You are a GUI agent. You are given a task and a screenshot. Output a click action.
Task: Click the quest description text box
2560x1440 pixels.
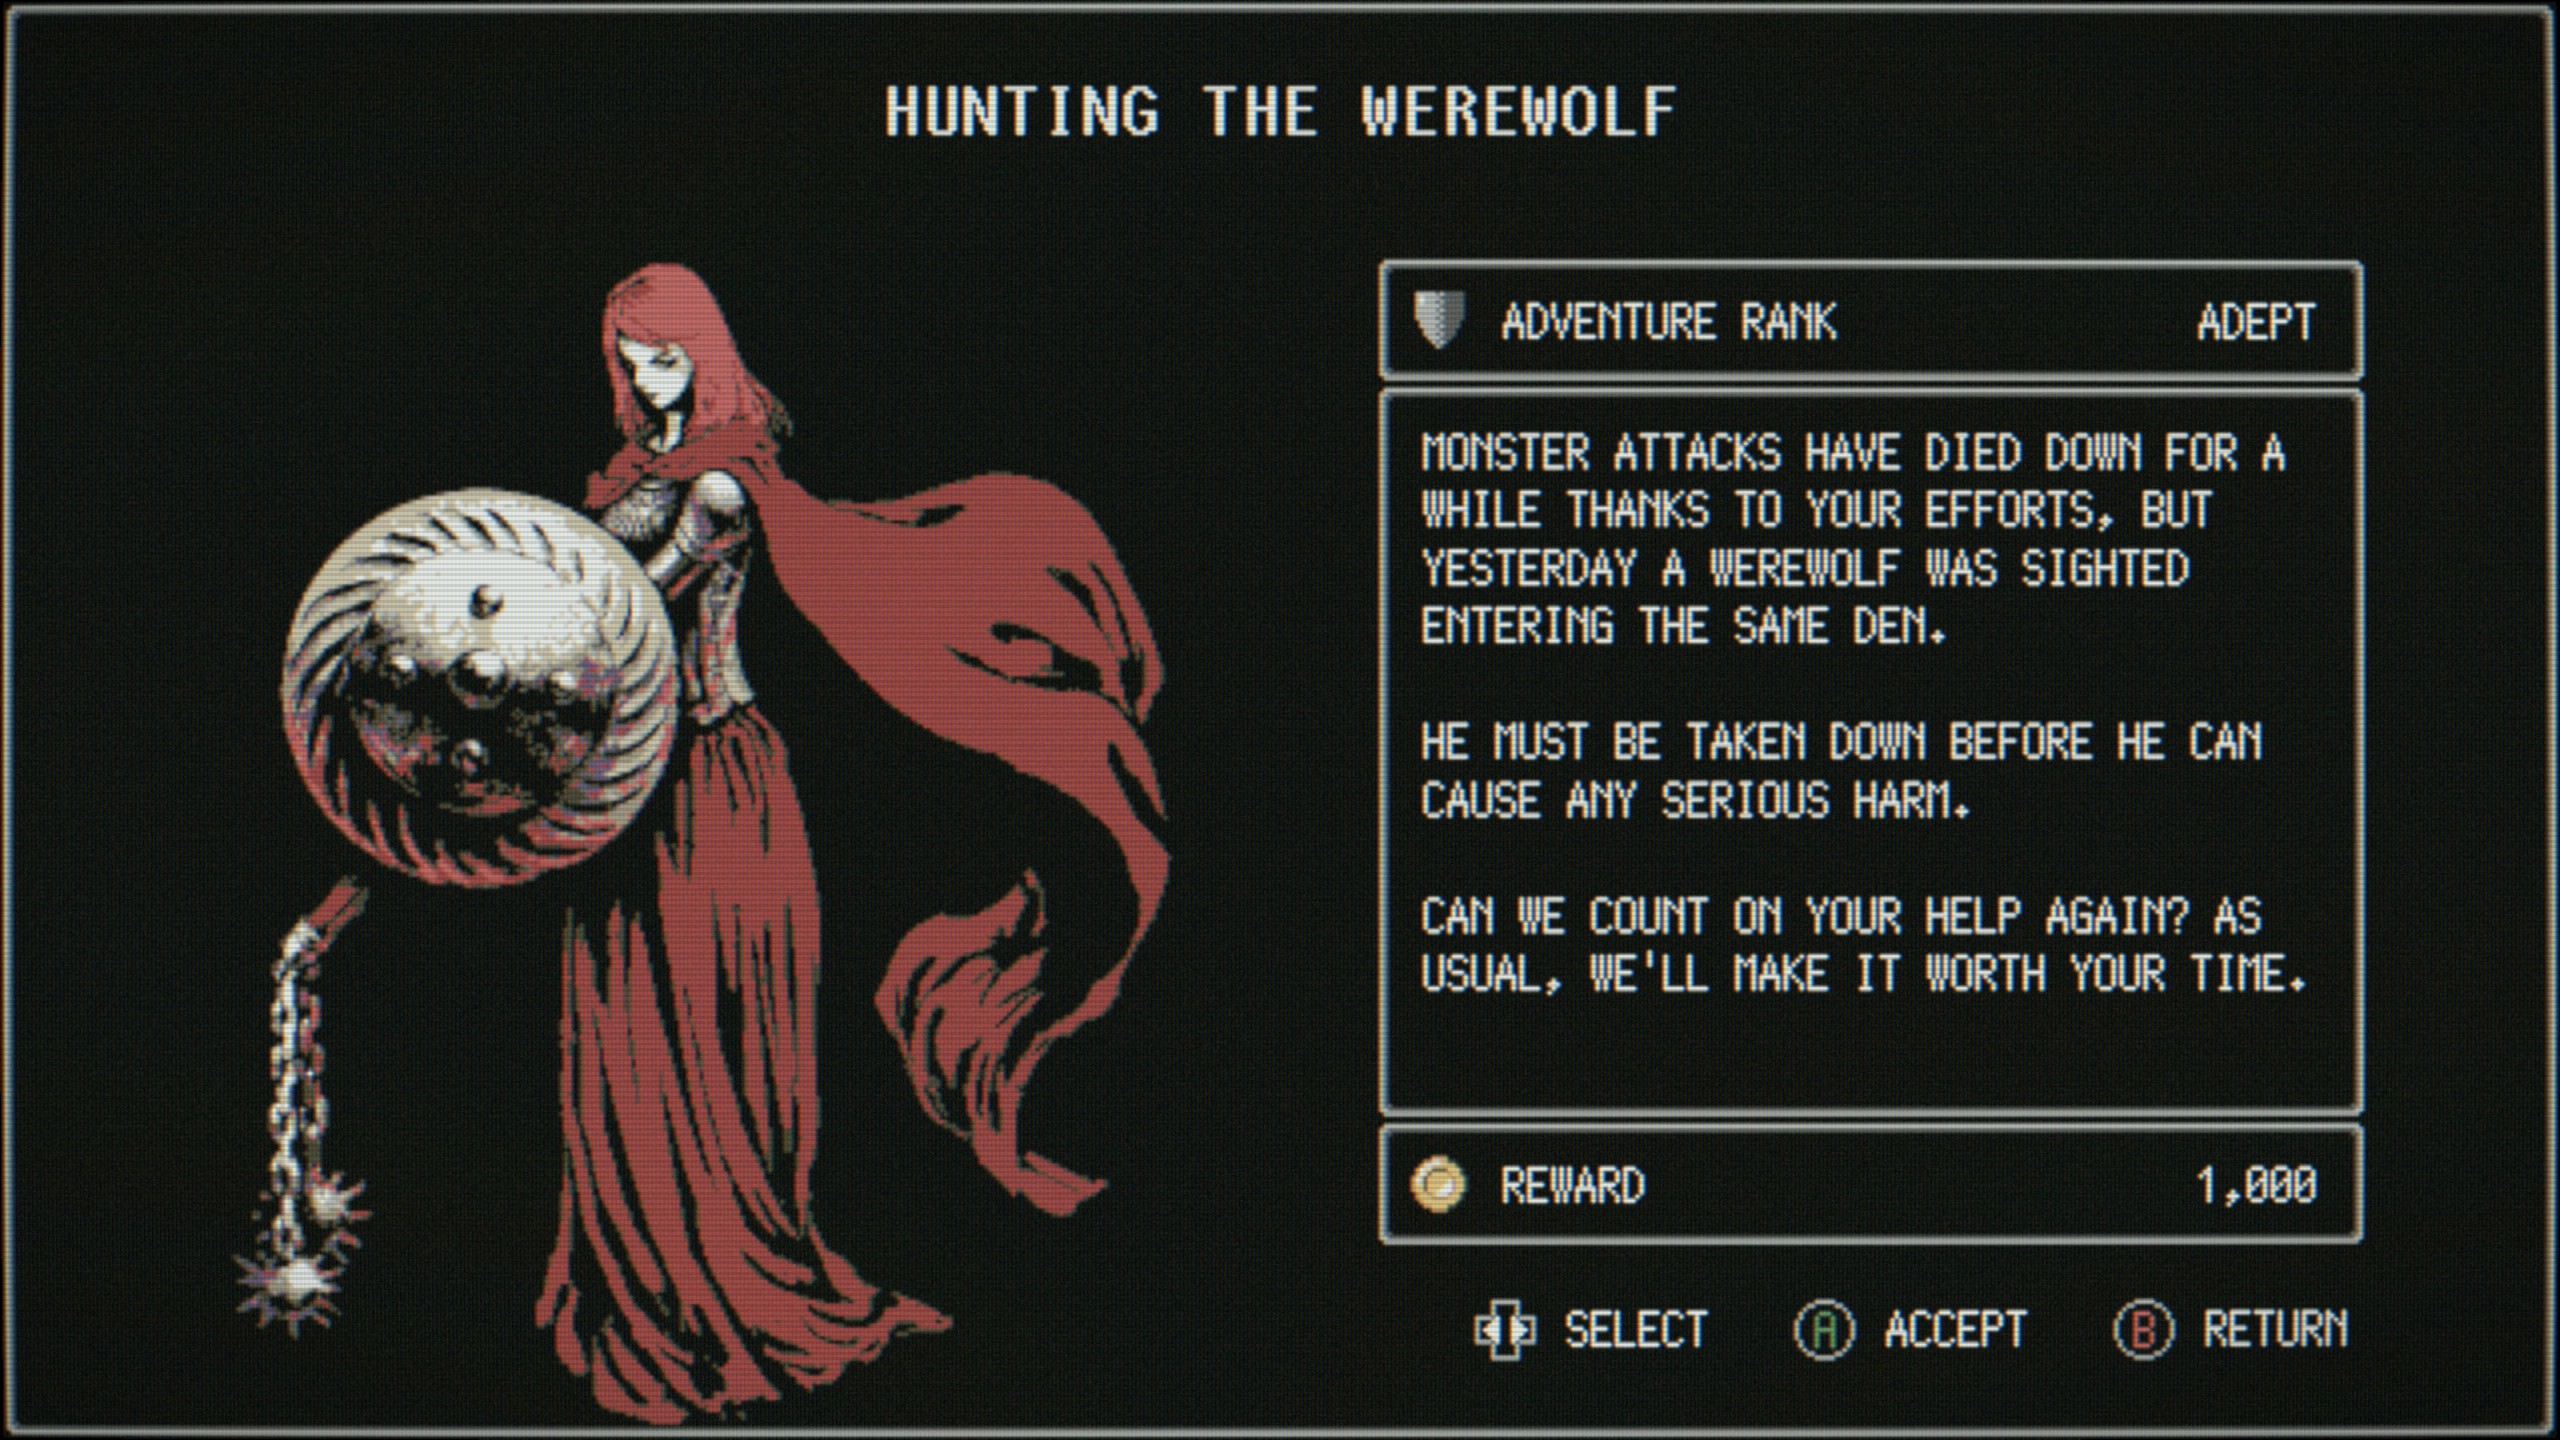tap(1871, 752)
